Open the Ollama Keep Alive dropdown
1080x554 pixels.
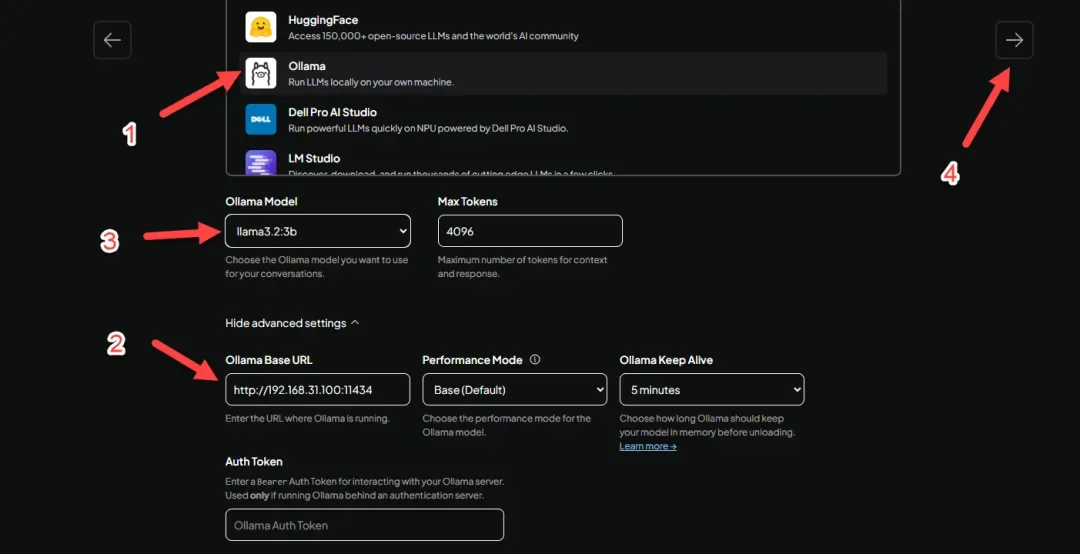tap(712, 389)
